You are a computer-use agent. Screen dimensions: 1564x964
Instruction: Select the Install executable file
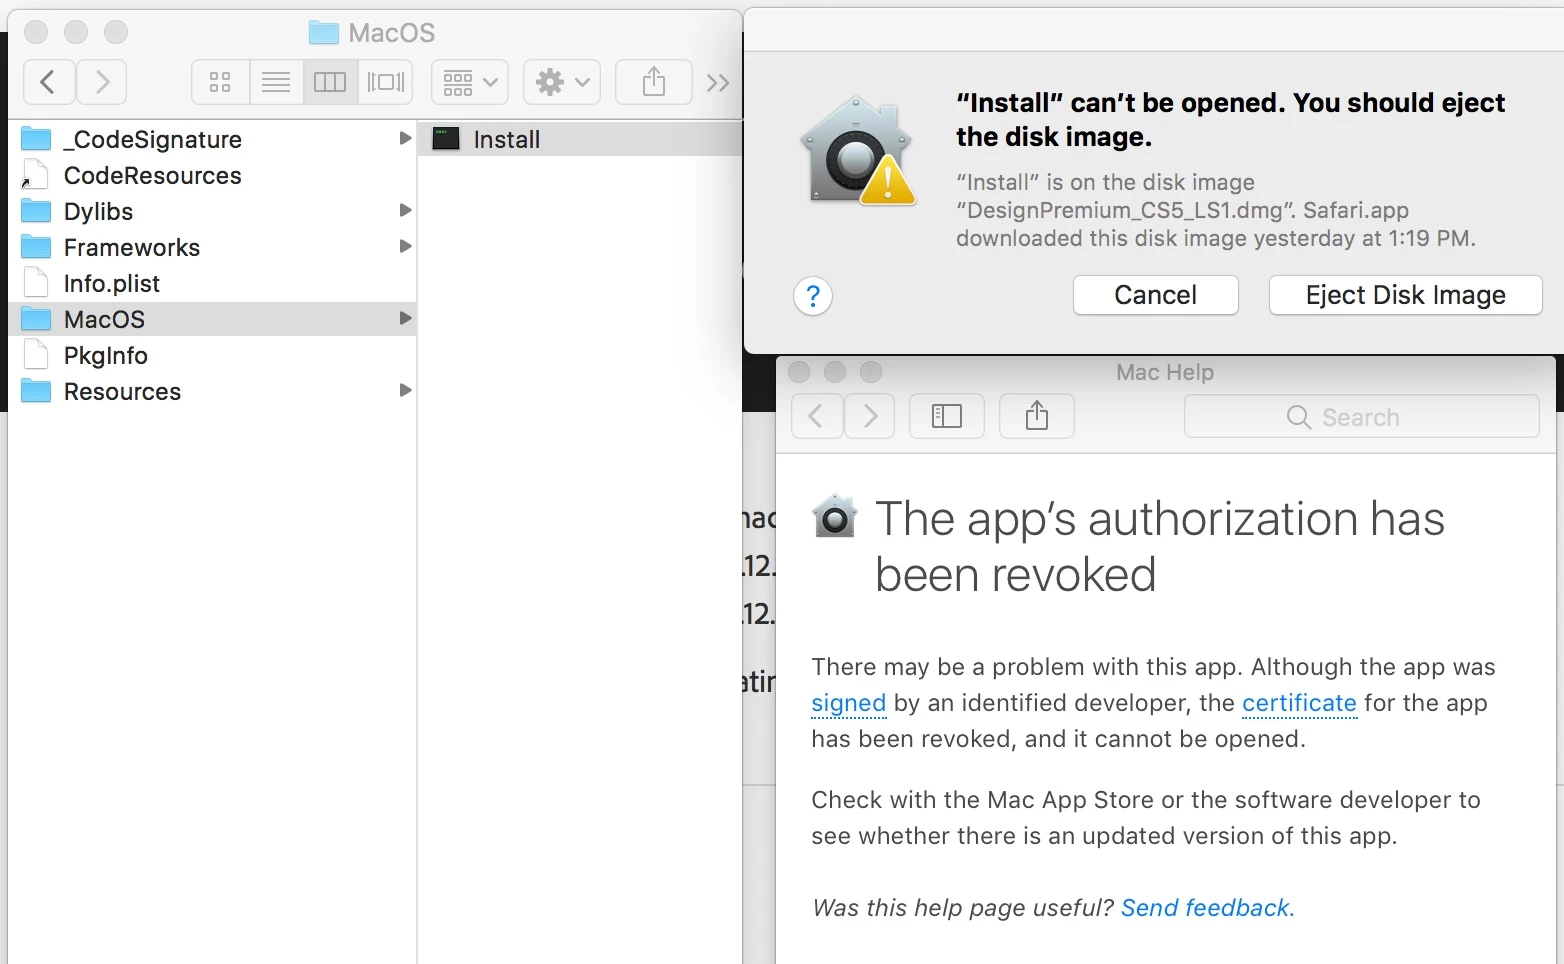pyautogui.click(x=580, y=139)
